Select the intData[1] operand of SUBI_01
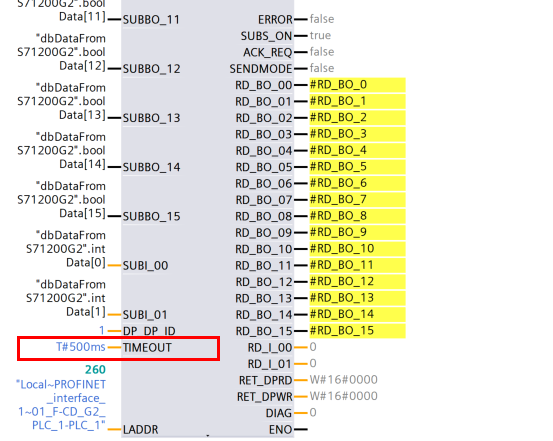This screenshot has height=441, width=553. 66,298
